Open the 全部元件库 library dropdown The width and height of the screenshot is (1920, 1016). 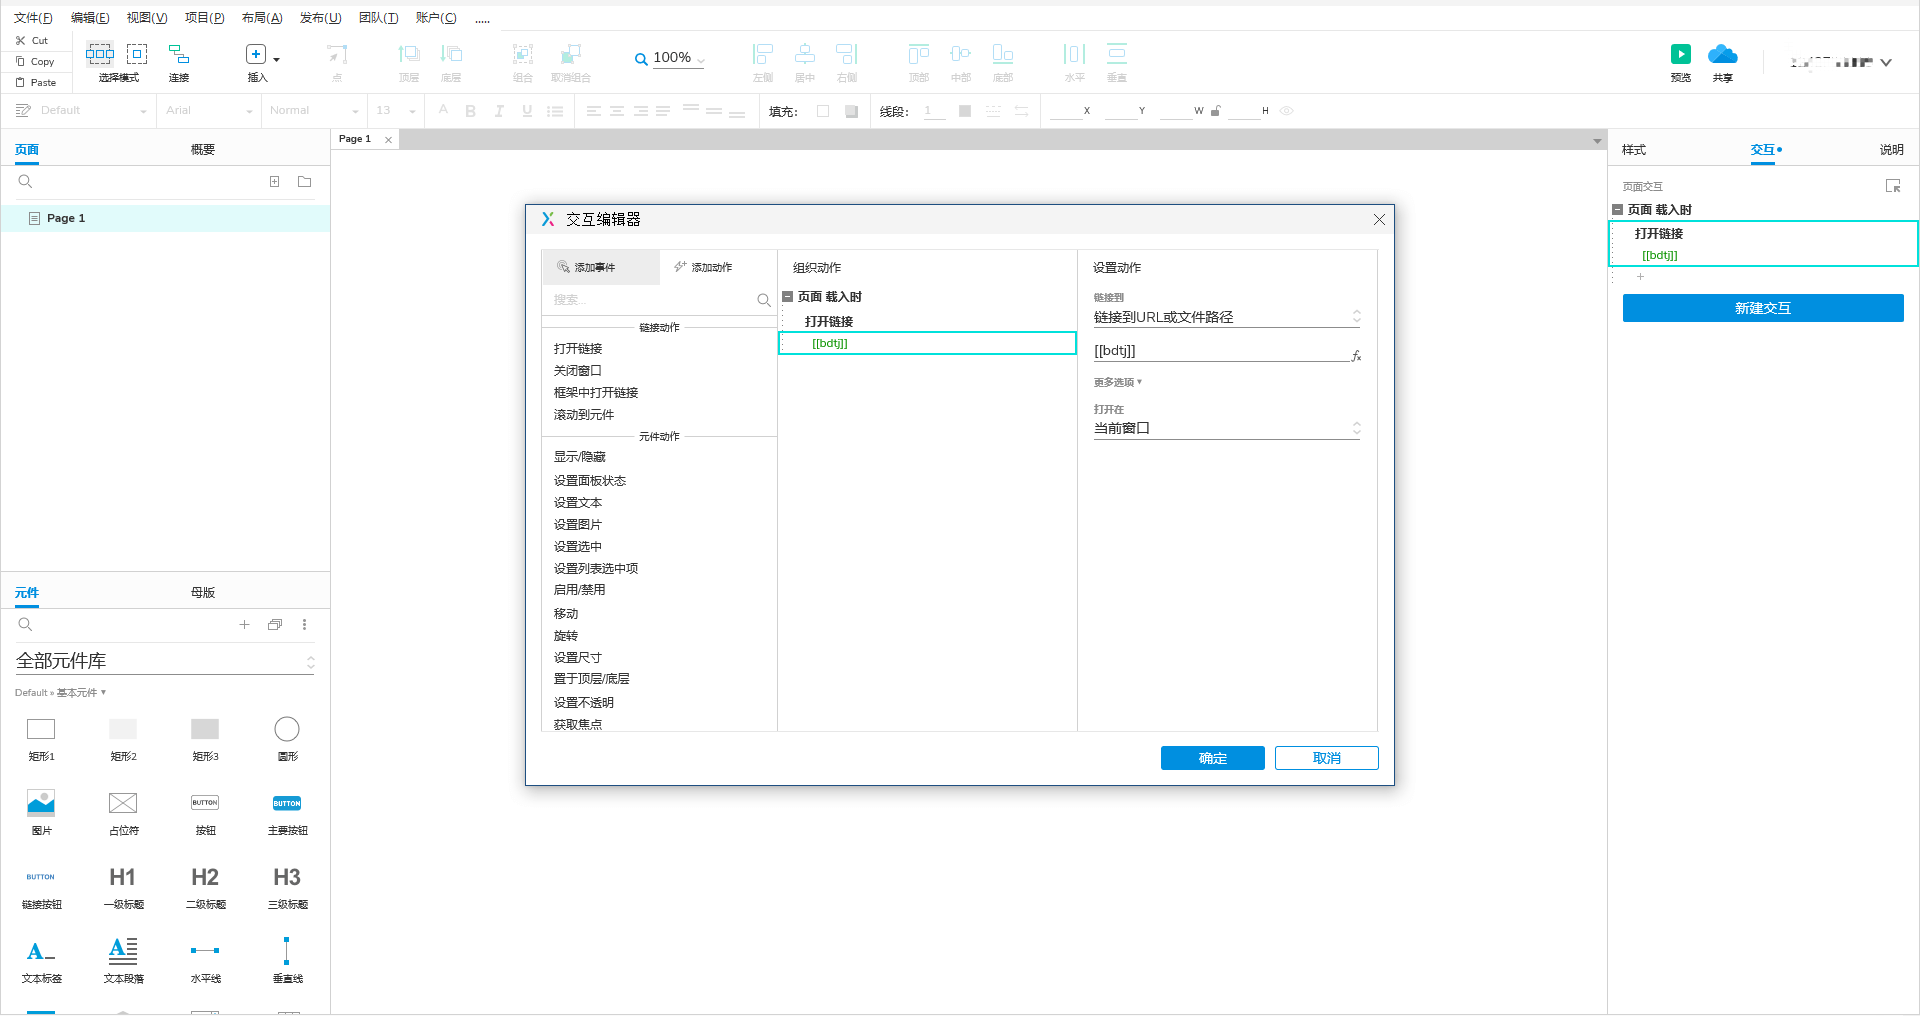tap(165, 661)
